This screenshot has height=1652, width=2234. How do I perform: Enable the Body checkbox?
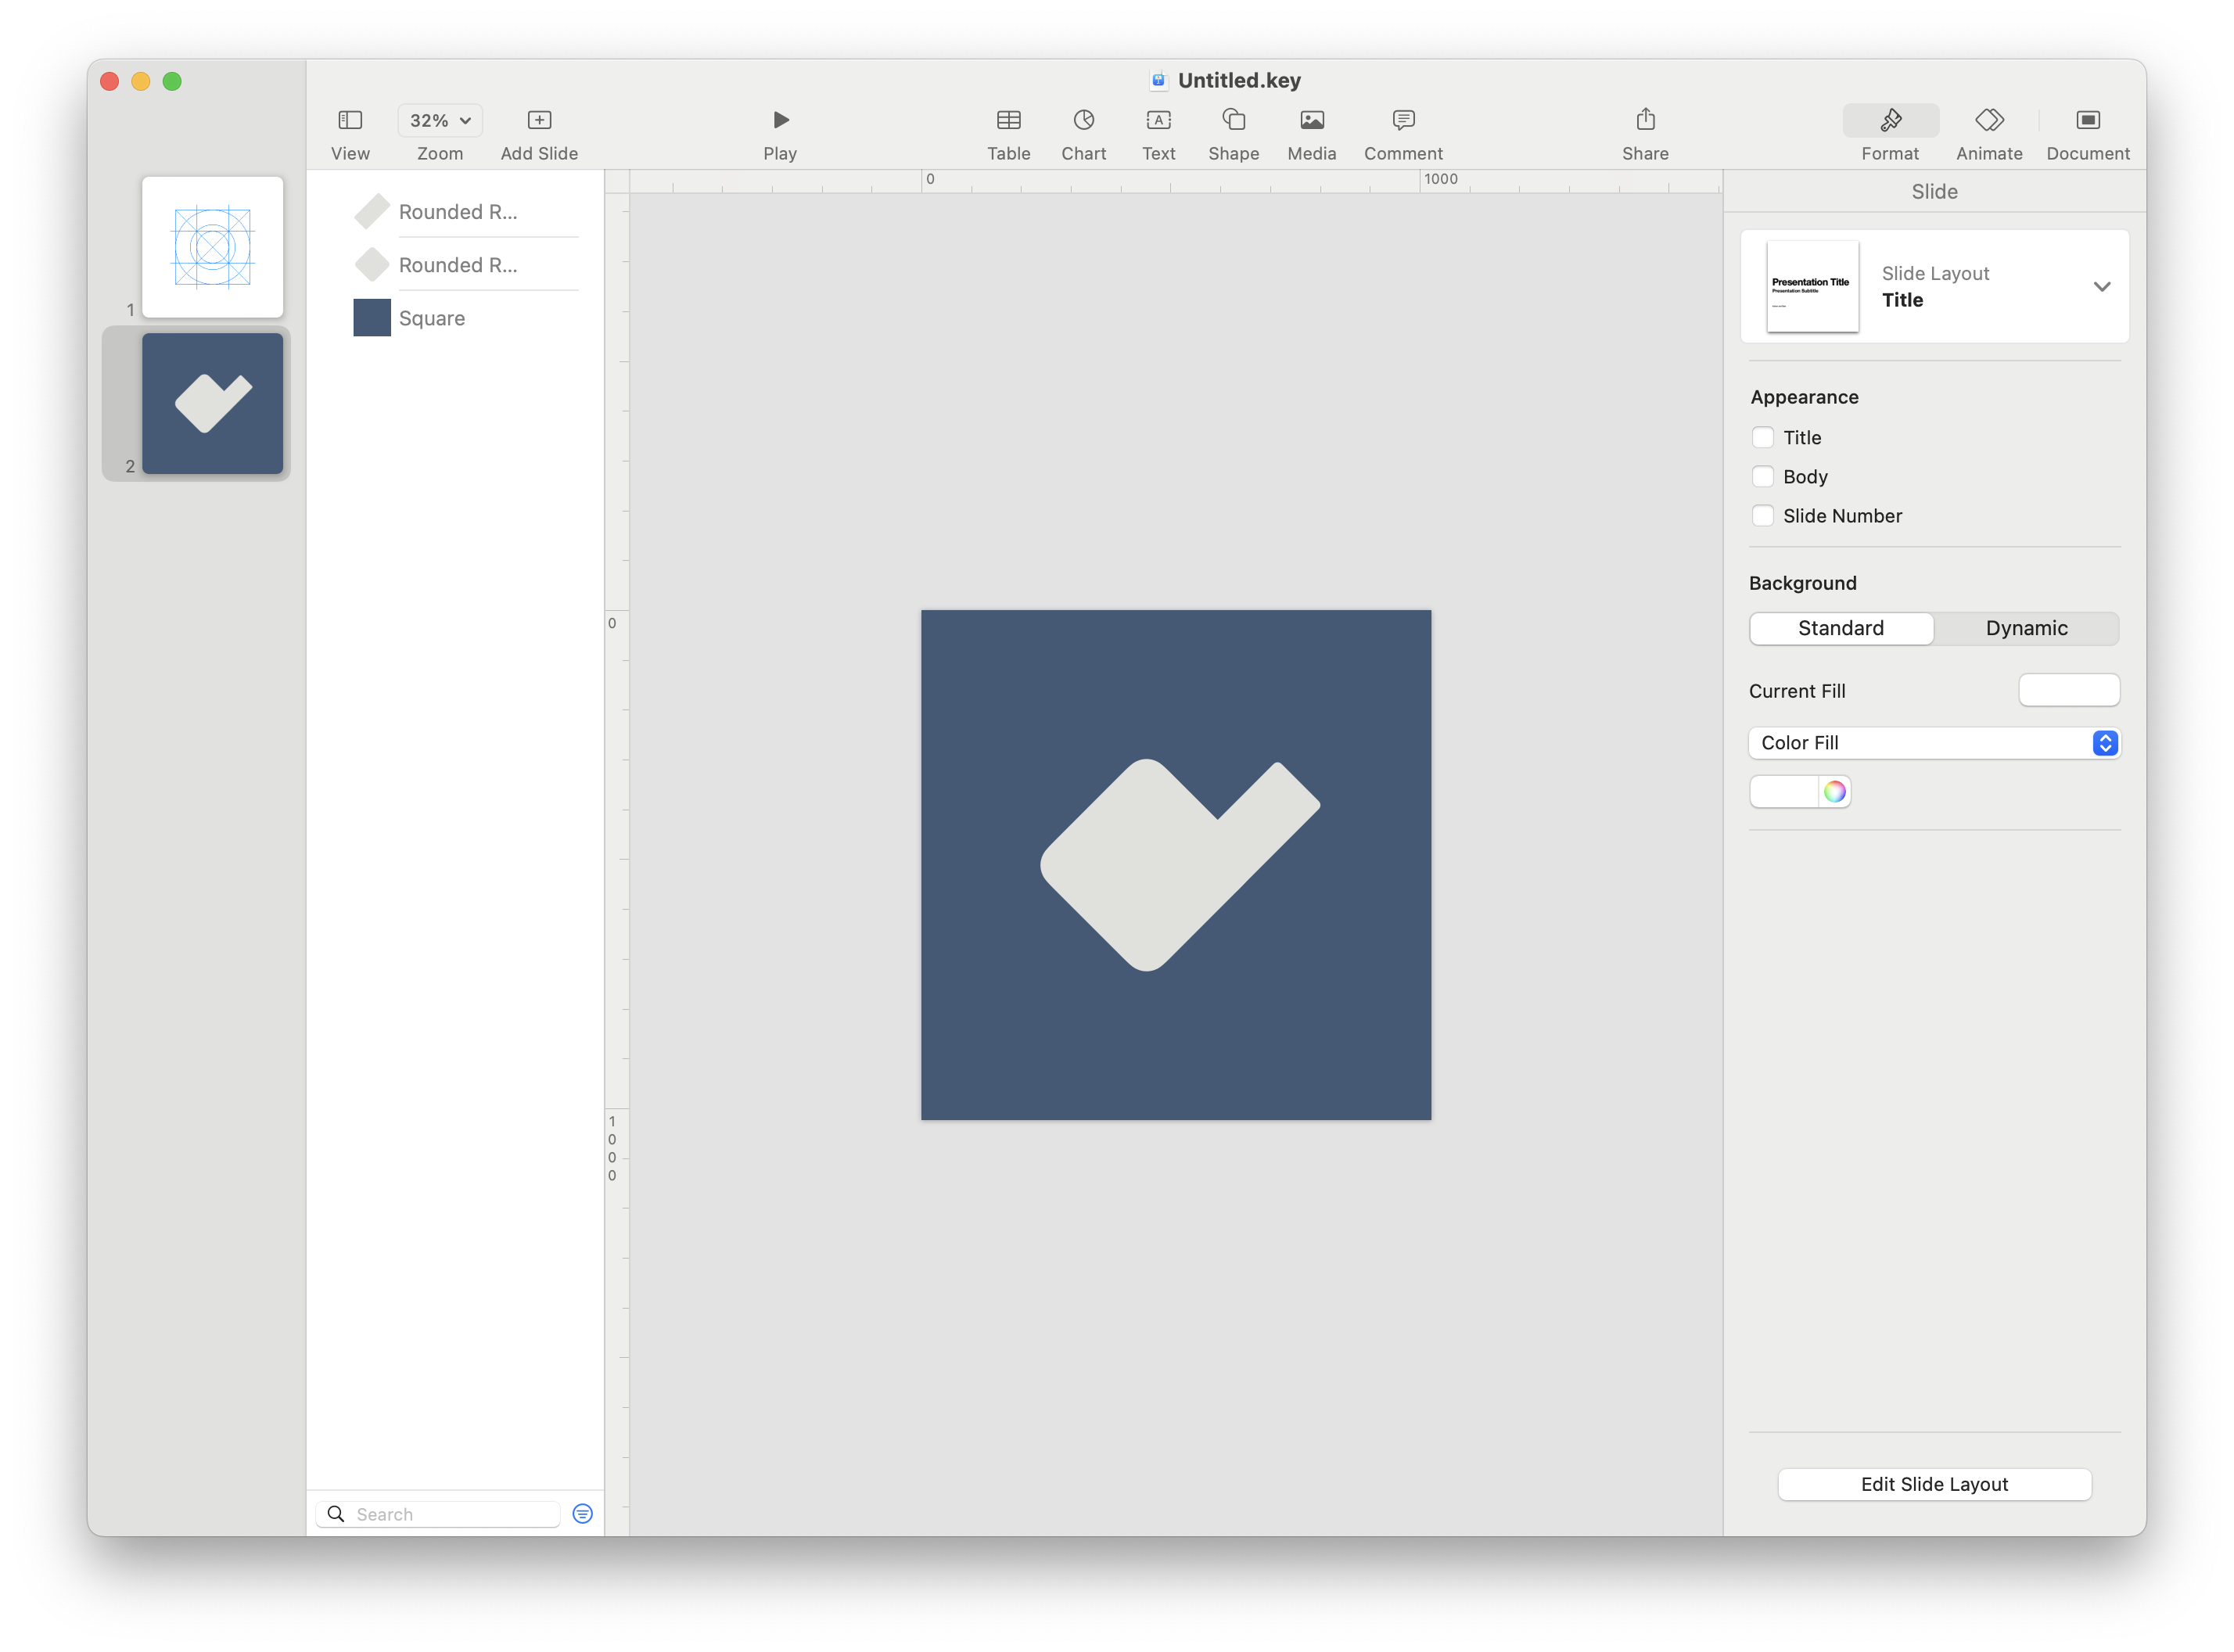tap(1763, 476)
